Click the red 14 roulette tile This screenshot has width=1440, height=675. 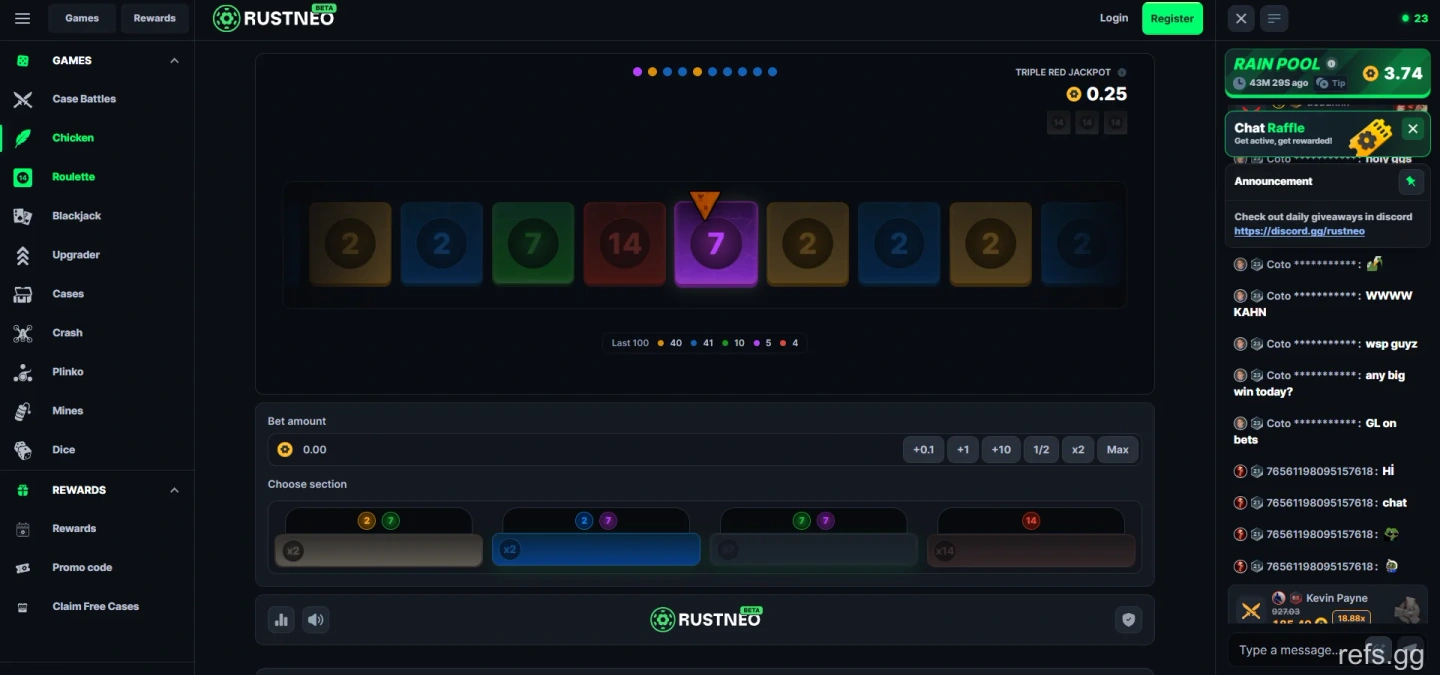pos(625,243)
